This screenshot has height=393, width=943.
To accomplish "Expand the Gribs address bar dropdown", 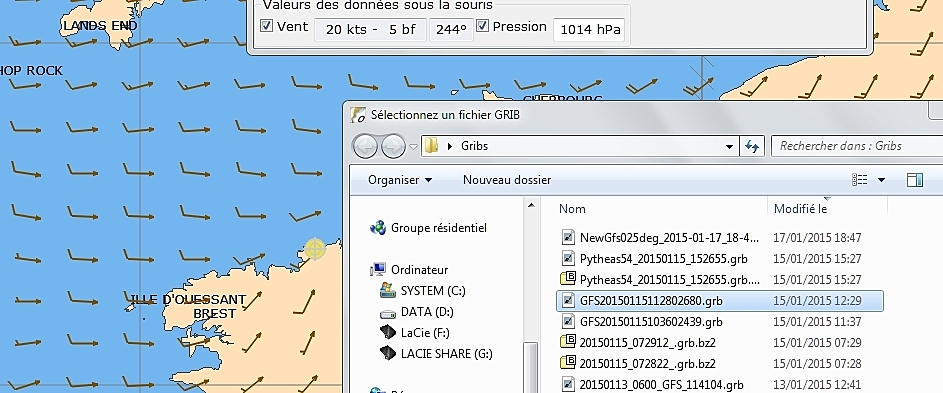I will [x=730, y=146].
